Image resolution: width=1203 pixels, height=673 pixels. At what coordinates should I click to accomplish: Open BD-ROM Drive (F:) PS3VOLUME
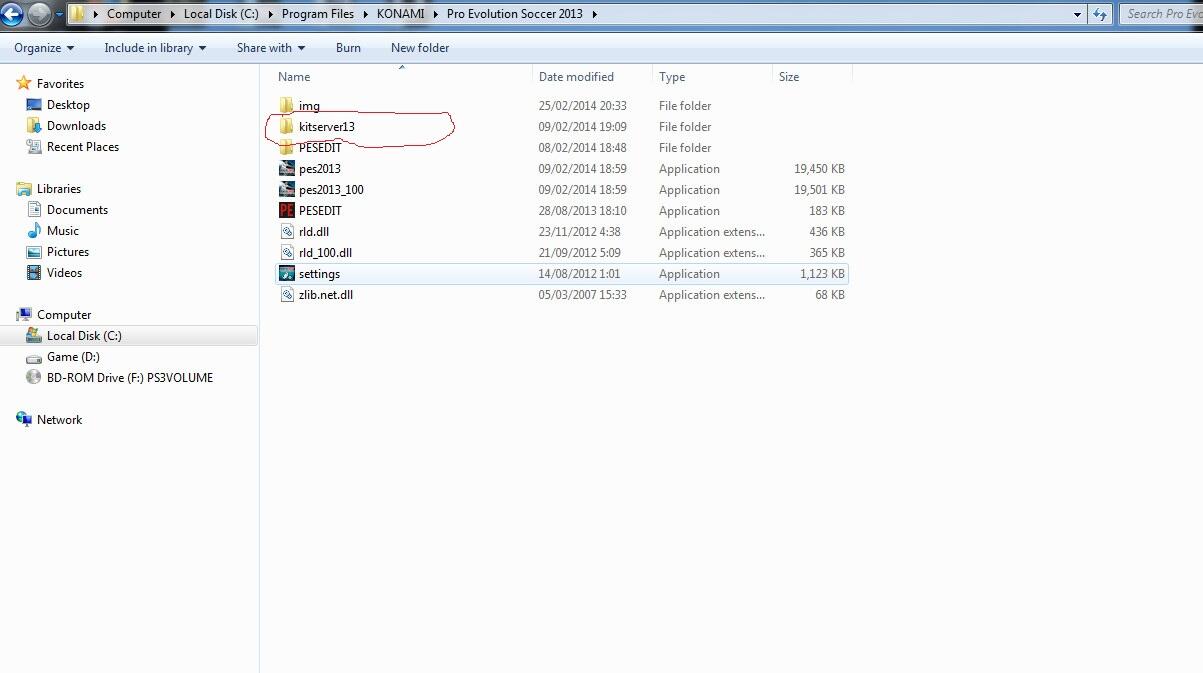pyautogui.click(x=130, y=378)
